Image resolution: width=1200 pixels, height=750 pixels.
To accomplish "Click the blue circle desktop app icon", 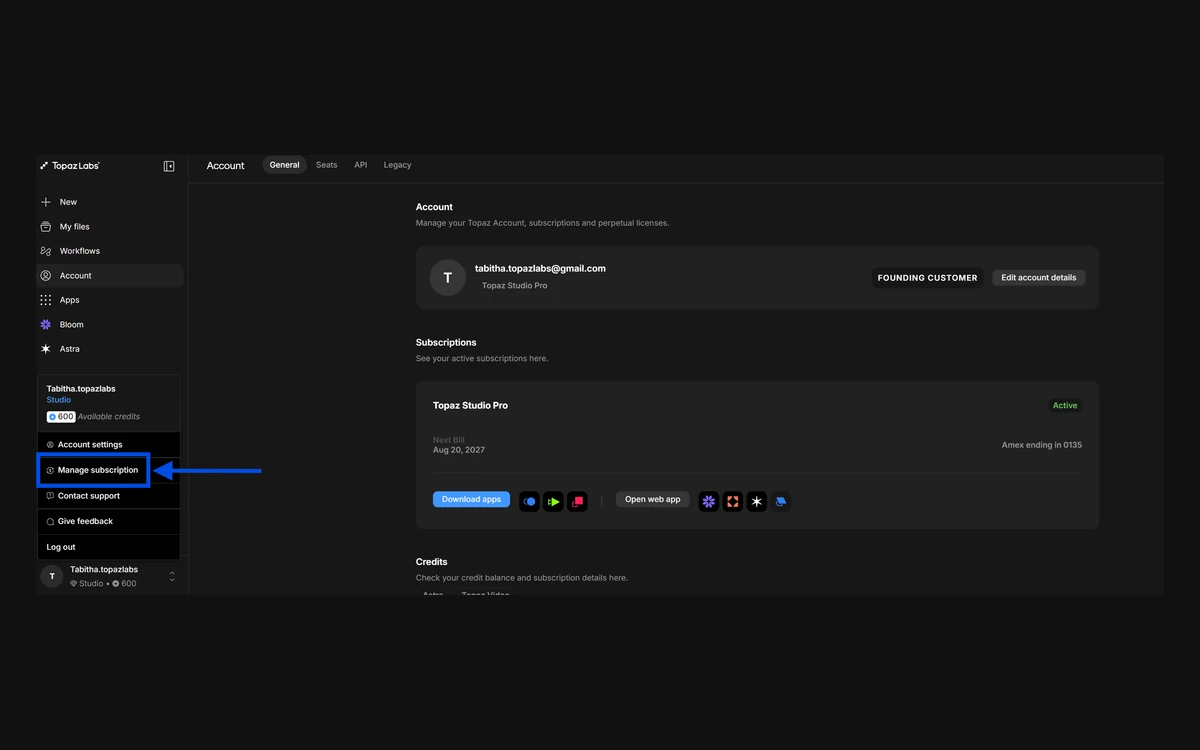I will 530,501.
